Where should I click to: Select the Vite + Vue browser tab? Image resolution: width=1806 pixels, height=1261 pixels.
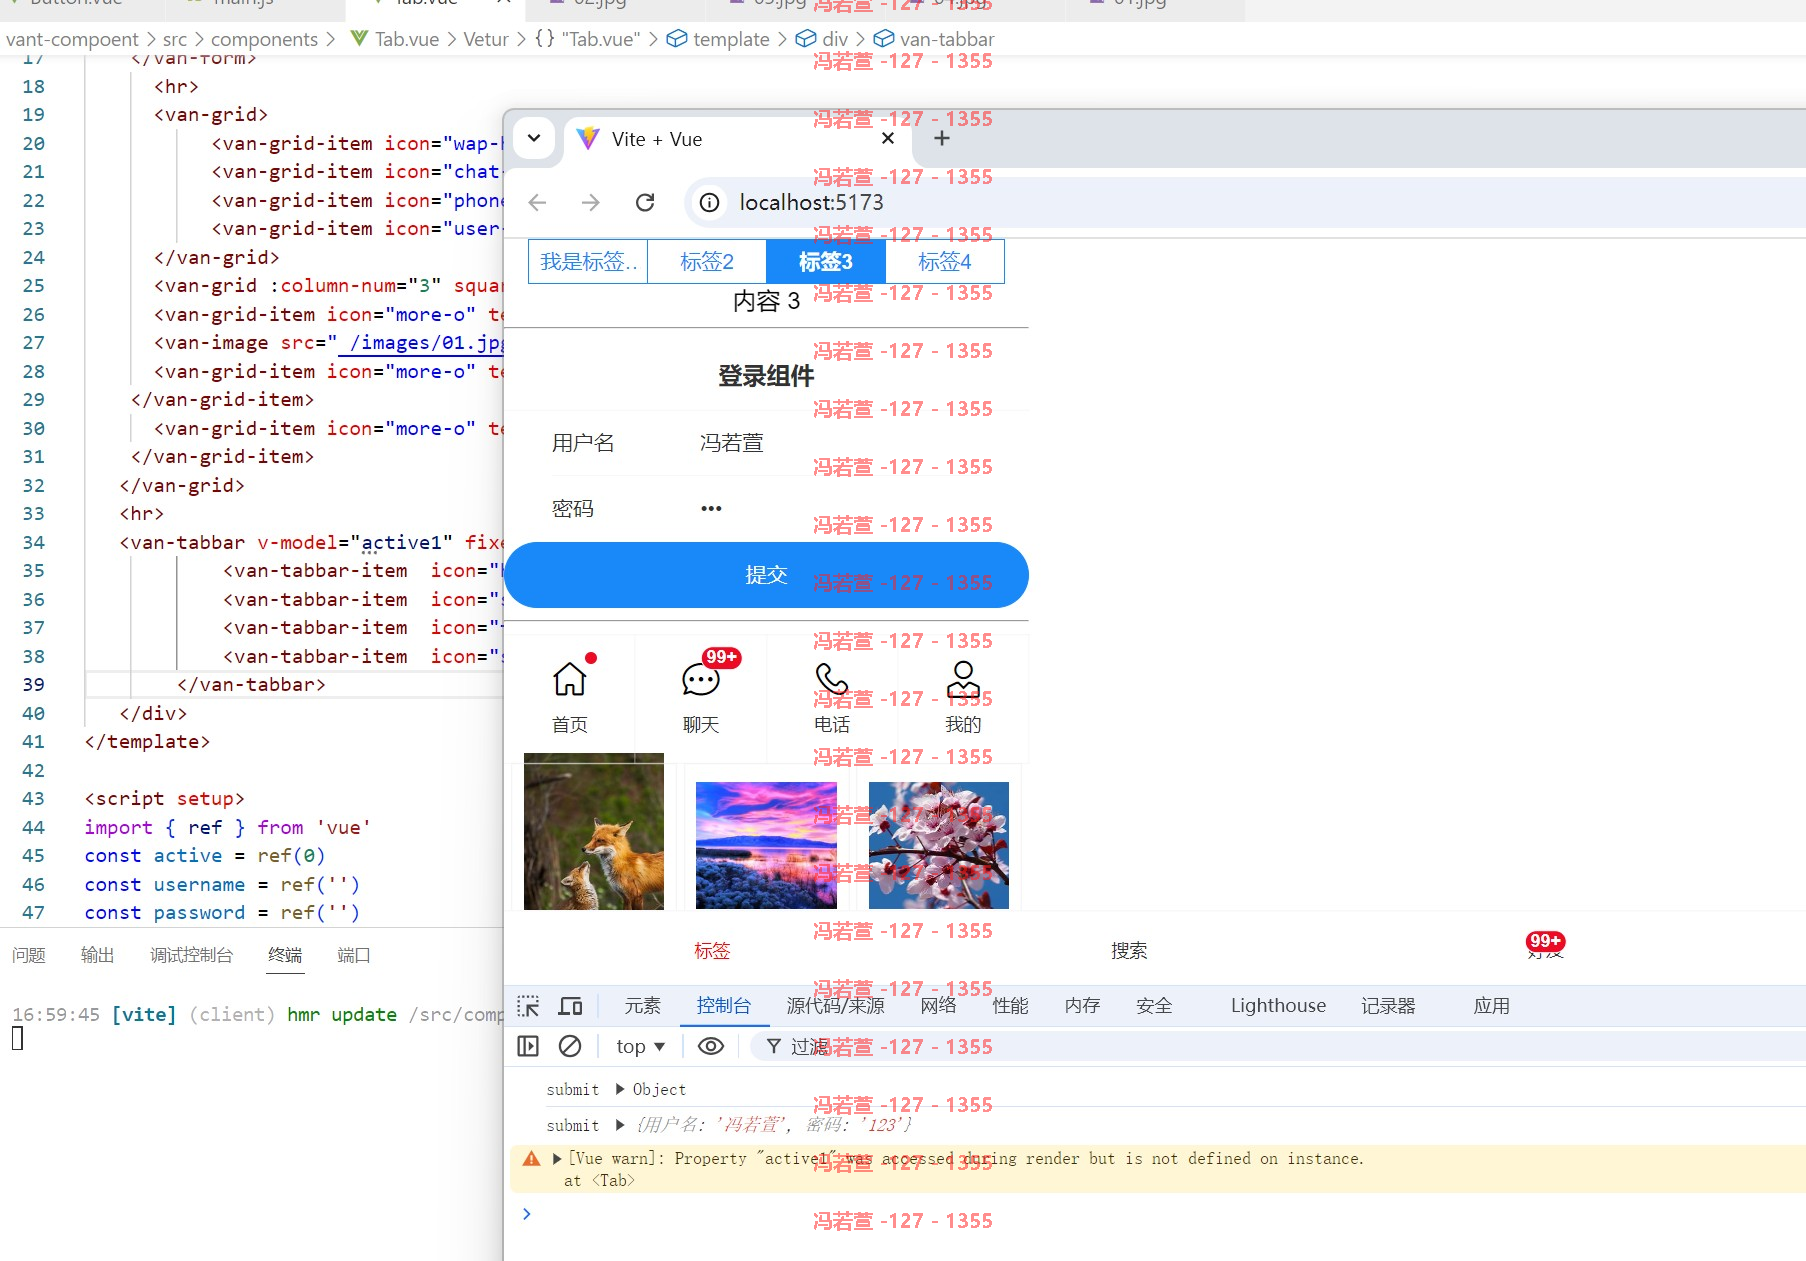739,139
